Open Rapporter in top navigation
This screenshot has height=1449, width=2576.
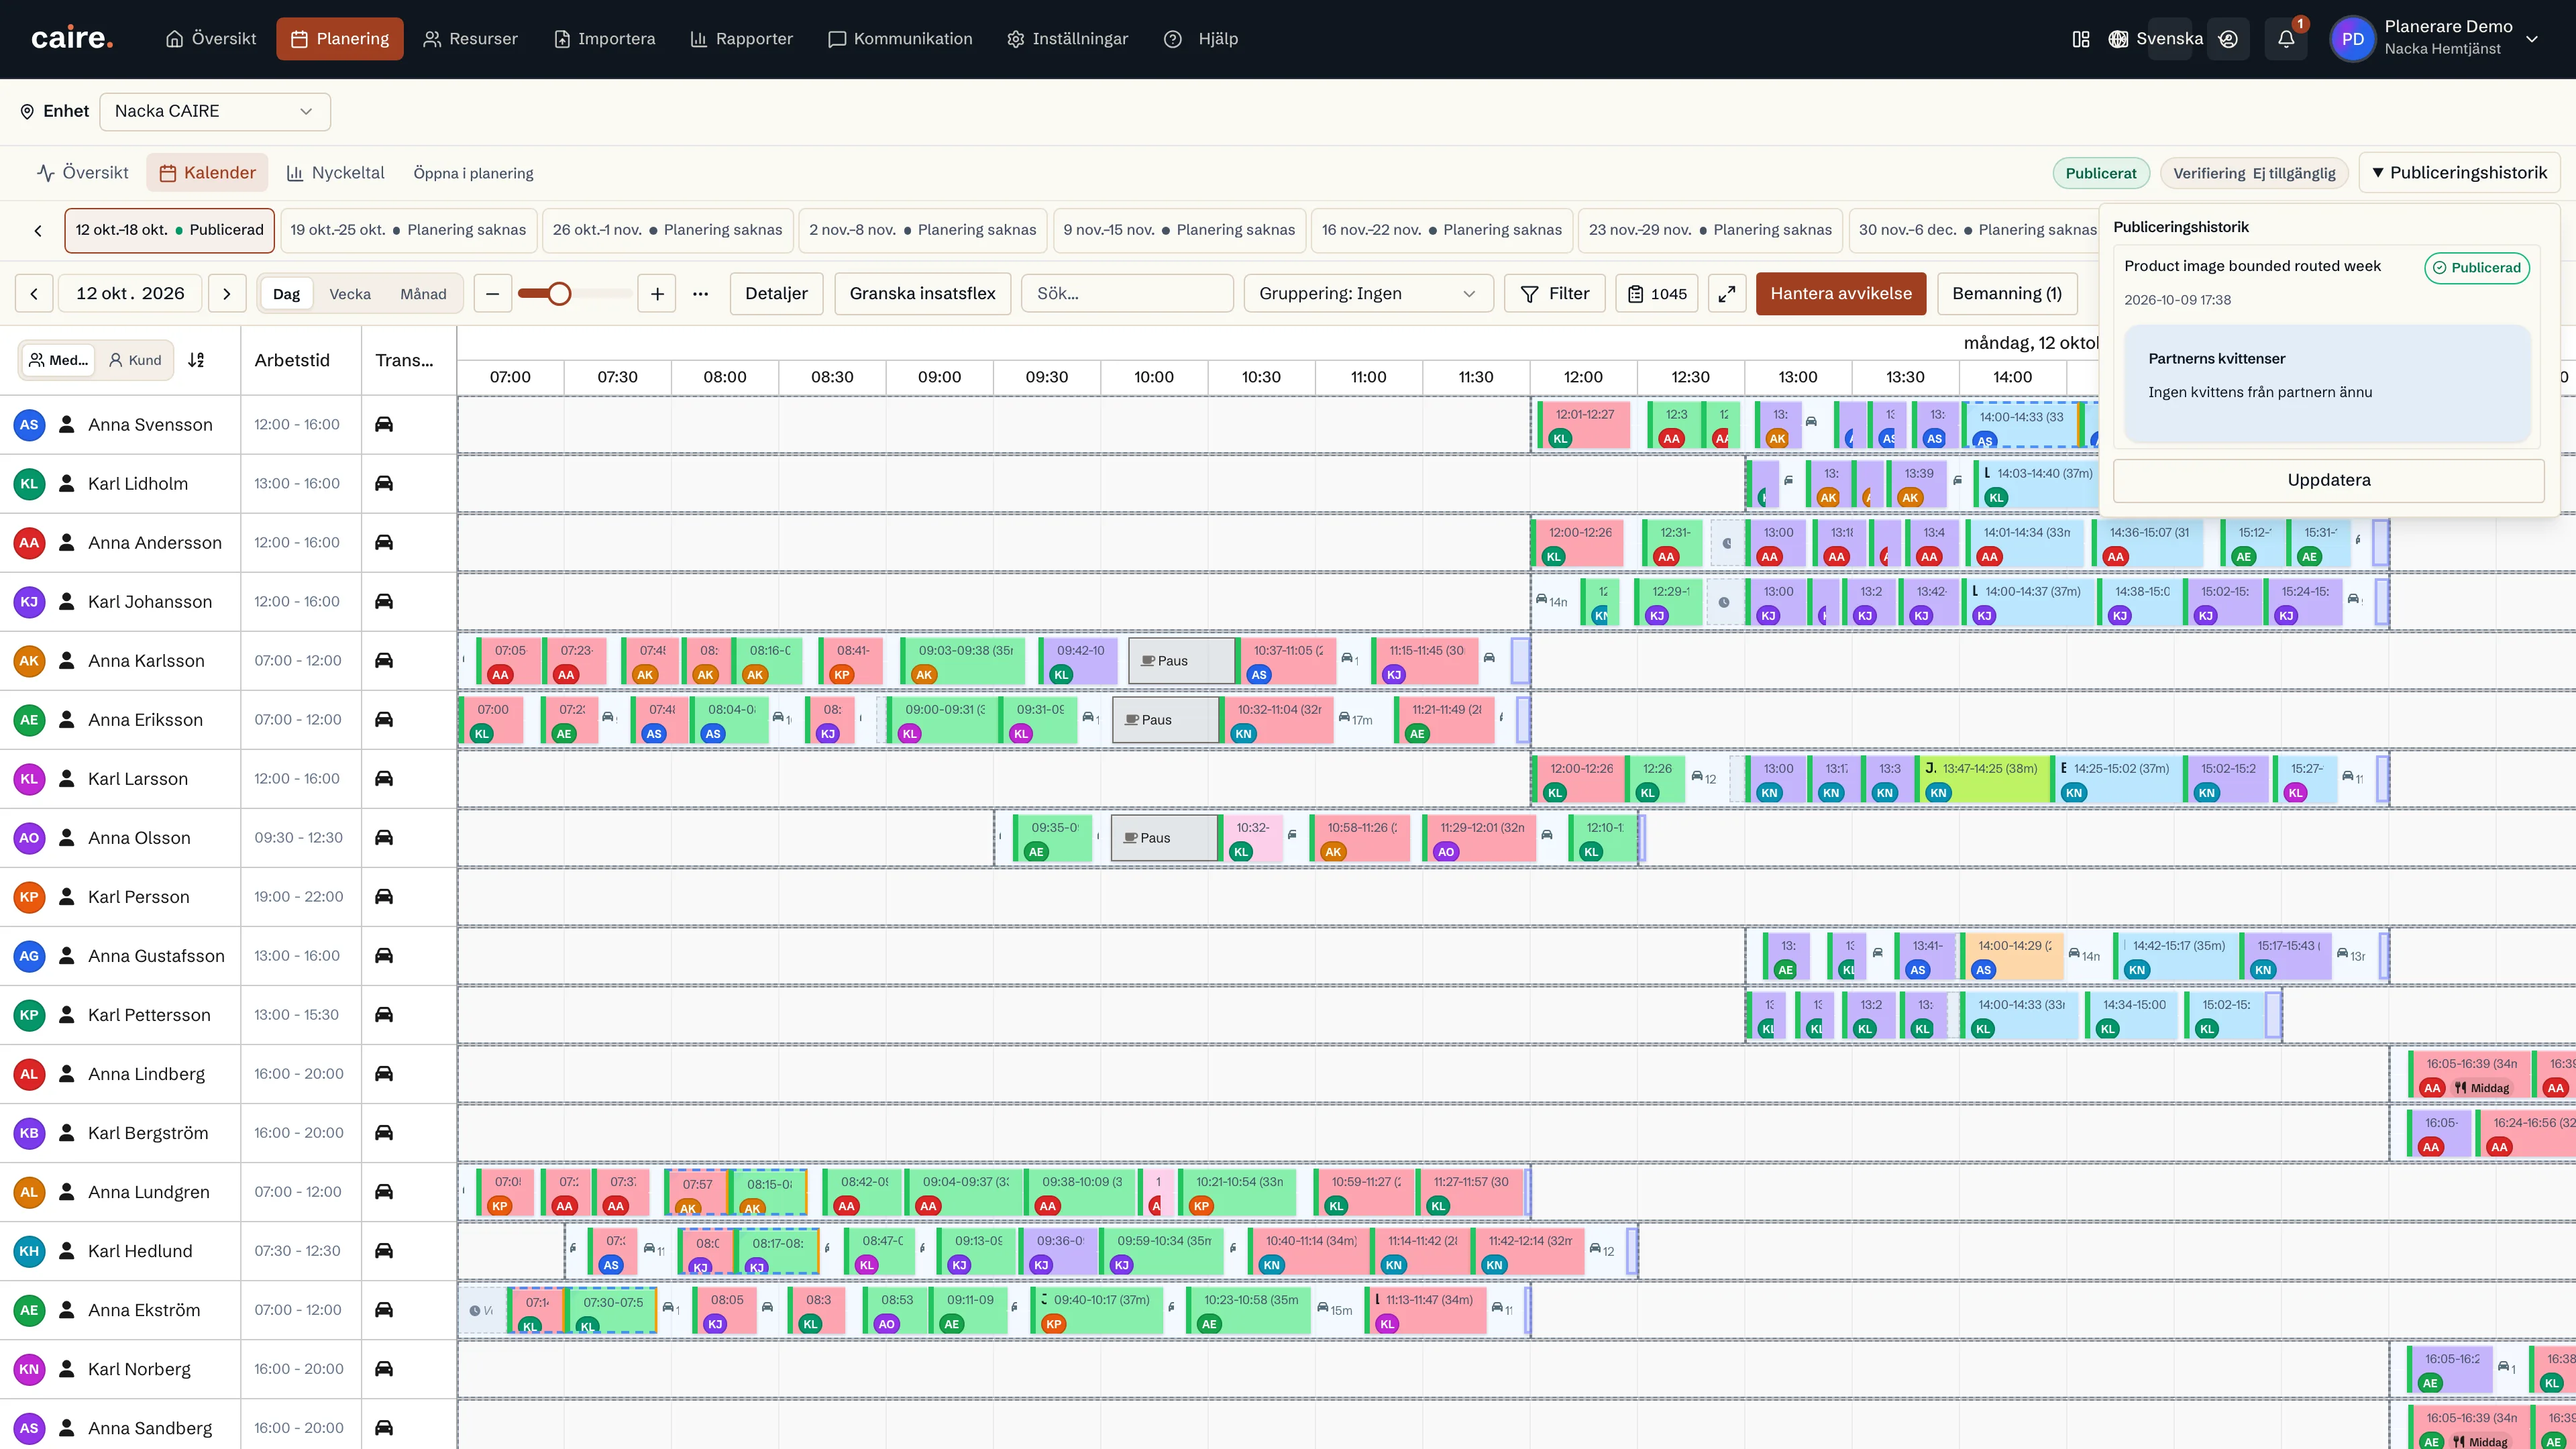741,39
